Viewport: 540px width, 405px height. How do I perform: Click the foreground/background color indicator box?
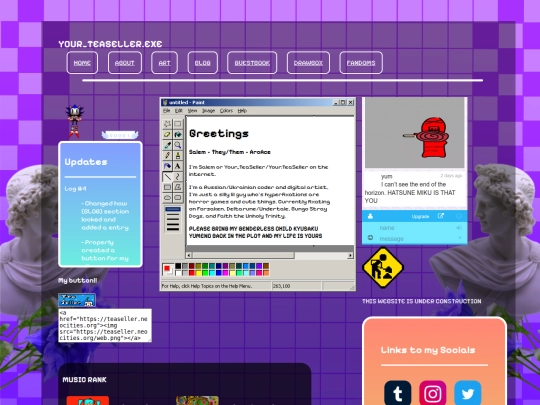click(x=168, y=269)
